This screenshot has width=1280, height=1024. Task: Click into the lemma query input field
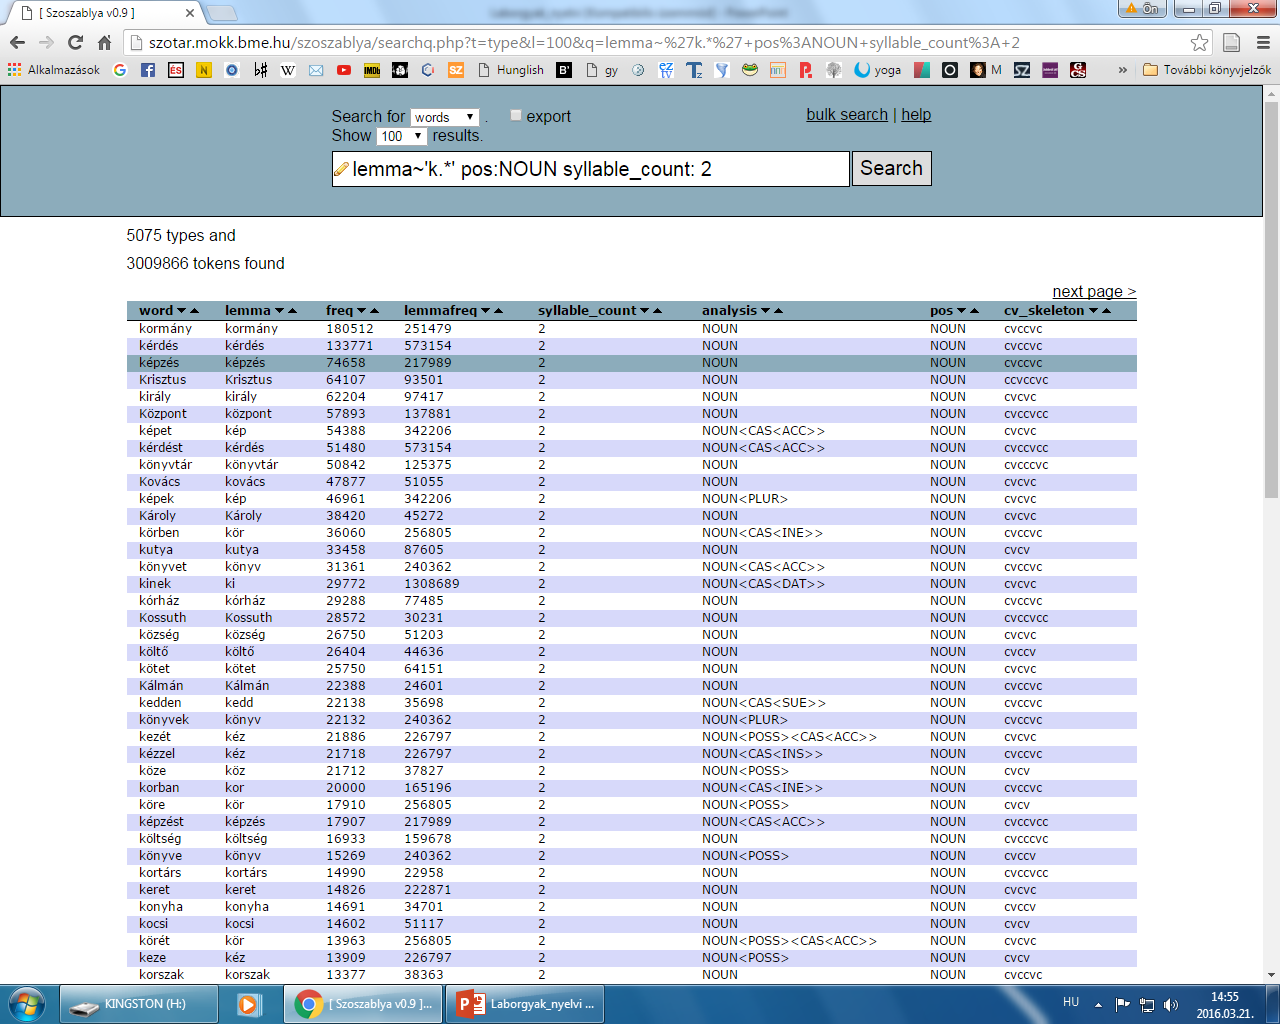(x=591, y=169)
